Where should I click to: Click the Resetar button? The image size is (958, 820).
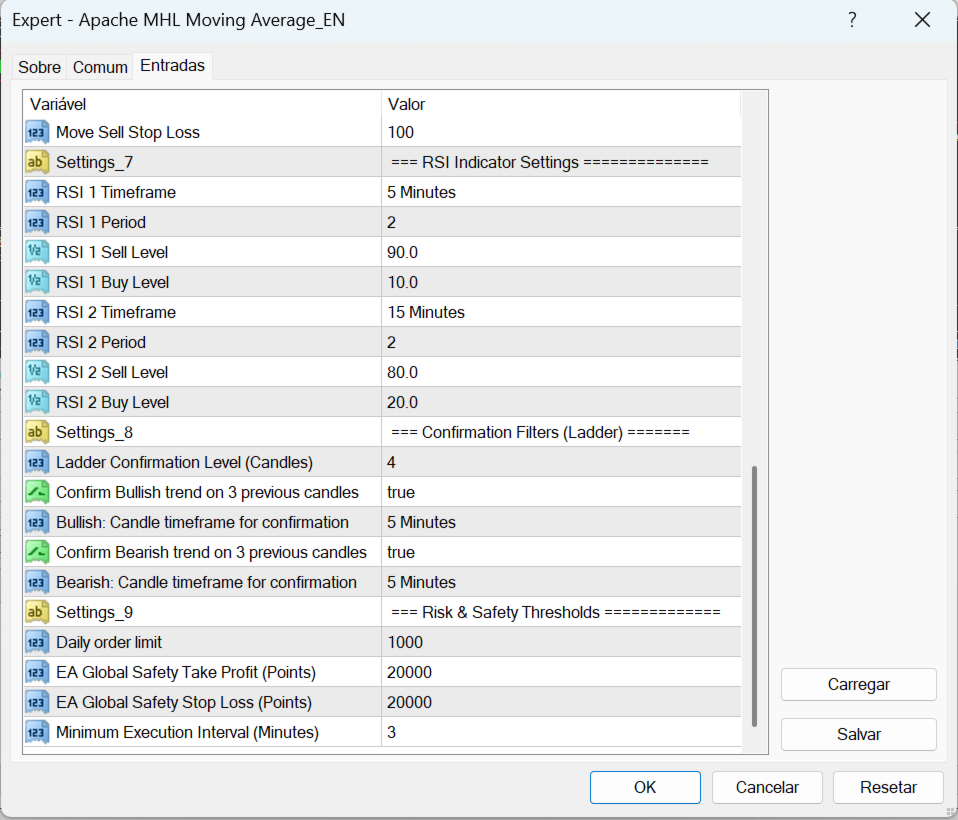(x=888, y=787)
